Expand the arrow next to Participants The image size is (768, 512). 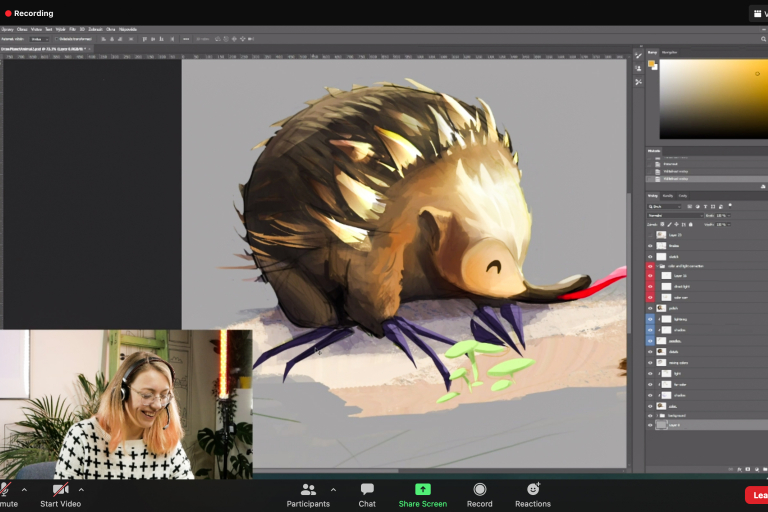[x=333, y=490]
